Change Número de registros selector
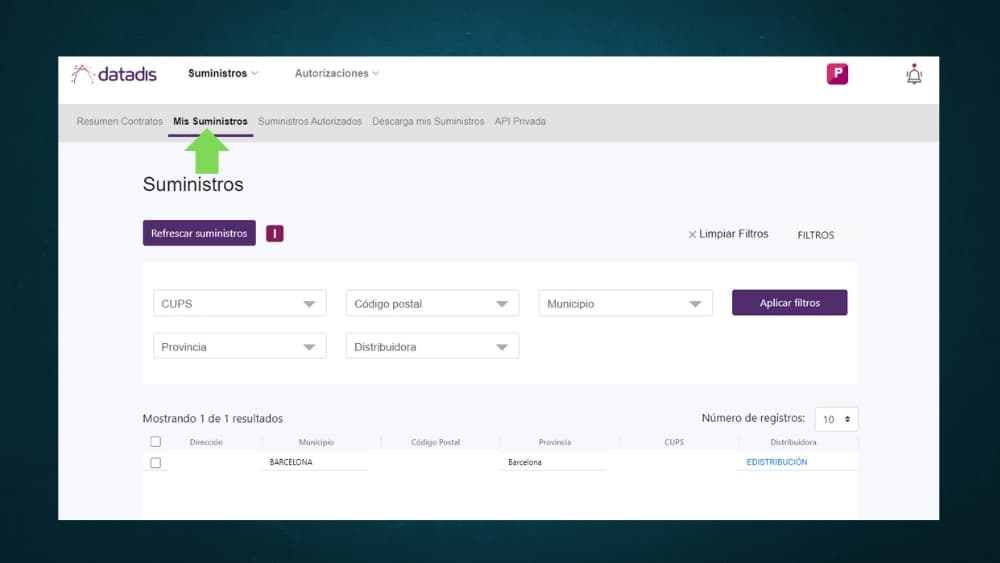The image size is (1000, 563). pos(836,419)
